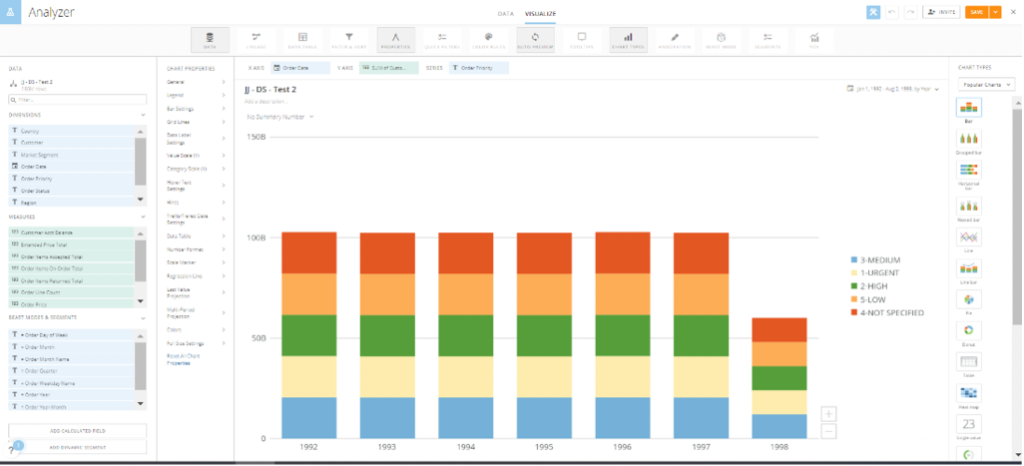
Task: Click Reset All Chart Properties link
Action: pos(184,359)
